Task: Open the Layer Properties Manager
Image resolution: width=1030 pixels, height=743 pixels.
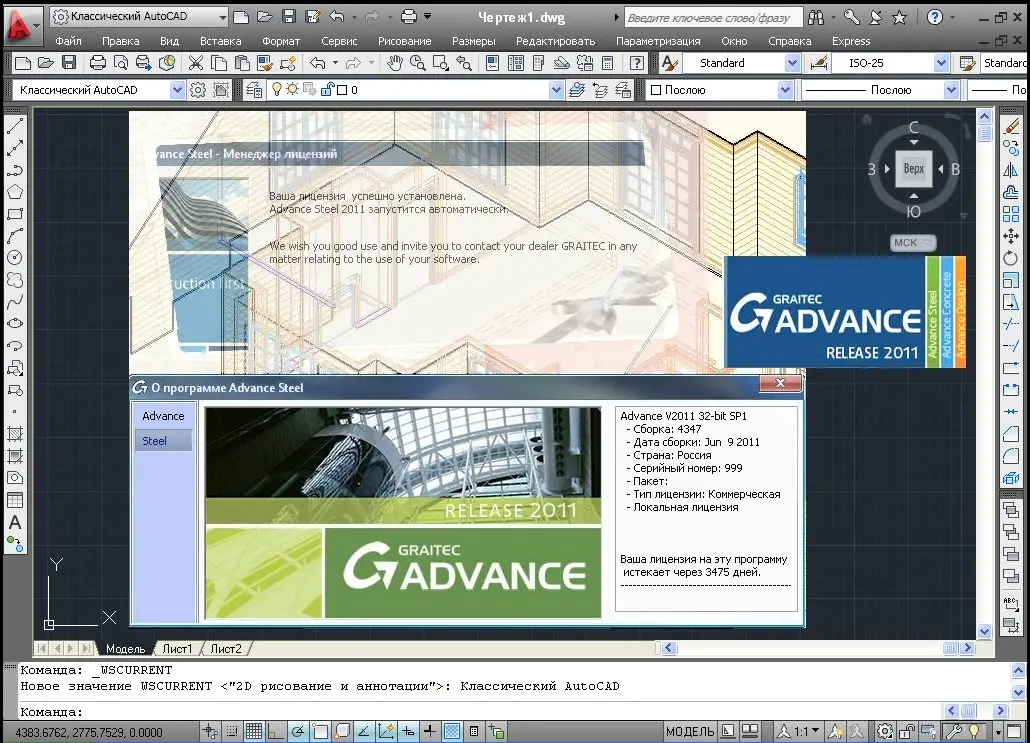Action: 254,89
